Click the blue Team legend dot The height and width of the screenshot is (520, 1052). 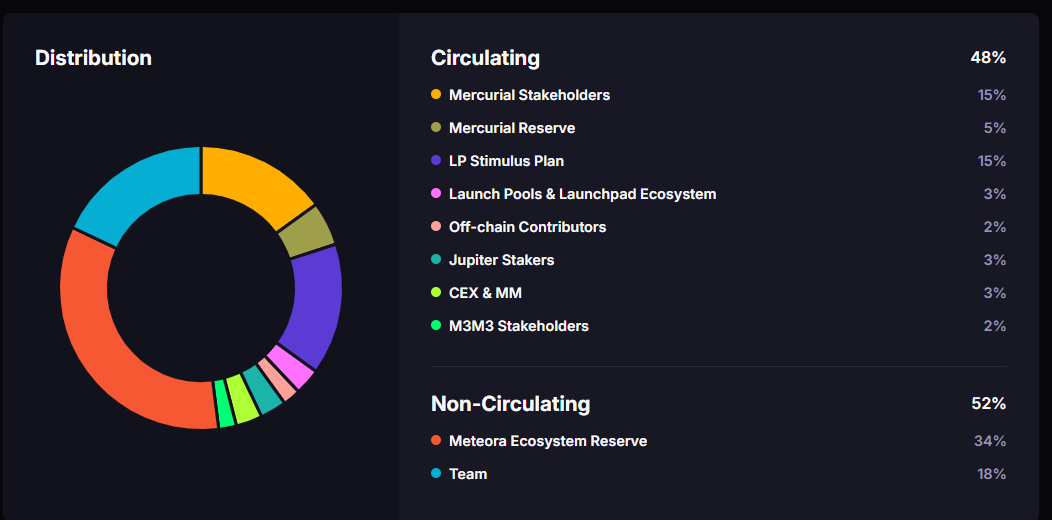point(436,474)
